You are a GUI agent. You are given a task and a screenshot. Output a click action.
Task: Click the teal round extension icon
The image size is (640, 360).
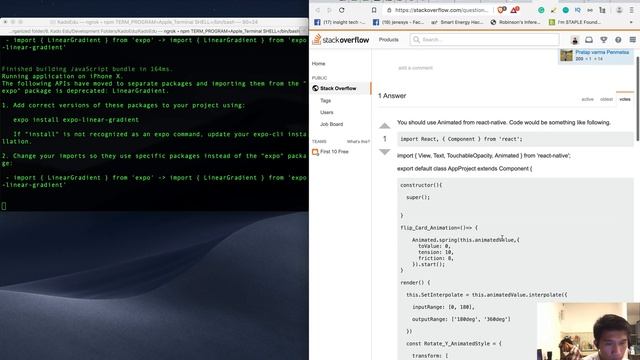566,10
